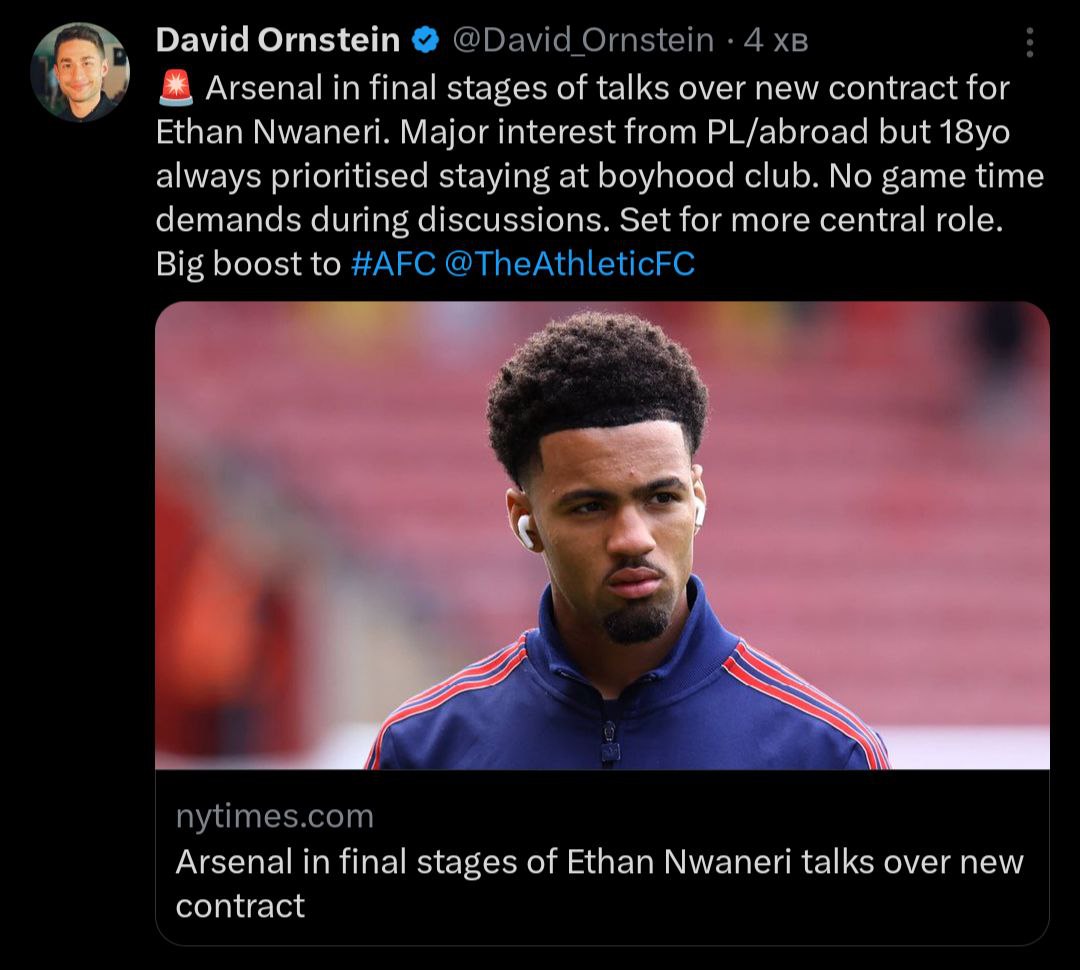Open the @David_Ornstein handle link
The height and width of the screenshot is (970, 1080).
[583, 41]
